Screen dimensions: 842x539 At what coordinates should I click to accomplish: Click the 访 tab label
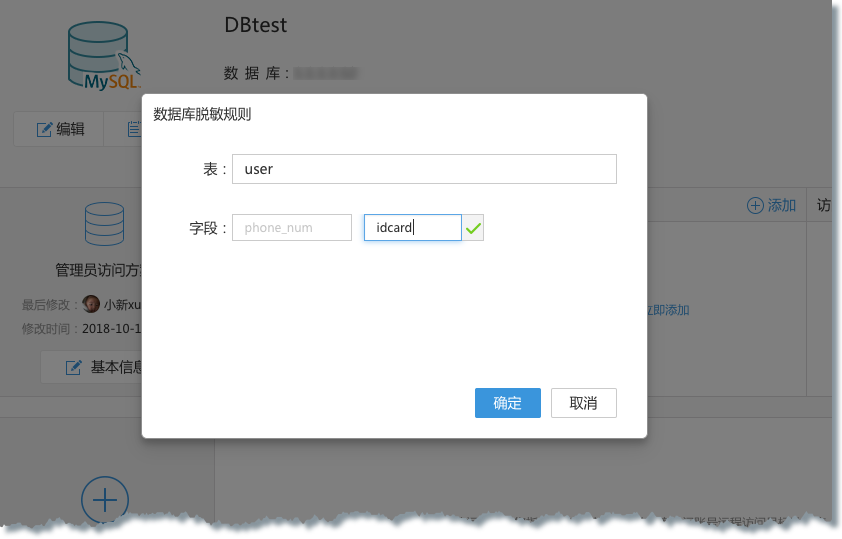point(823,205)
